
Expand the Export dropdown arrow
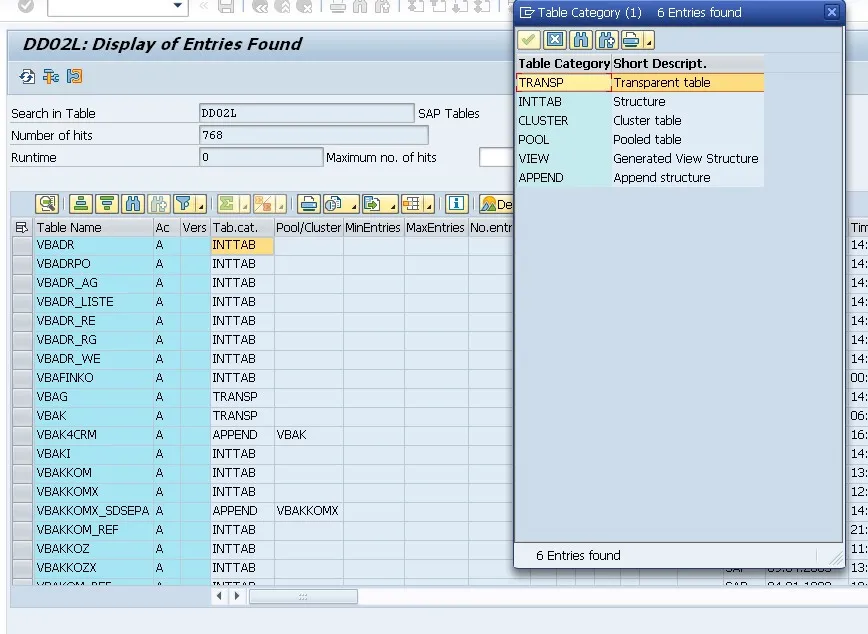392,205
